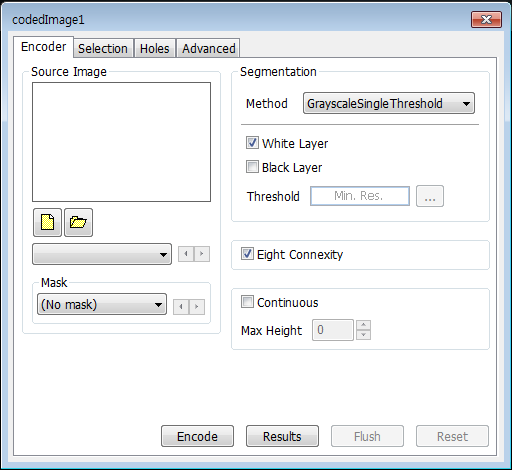Click the open folder image icon
Viewport: 512px width, 470px height.
pyautogui.click(x=78, y=222)
